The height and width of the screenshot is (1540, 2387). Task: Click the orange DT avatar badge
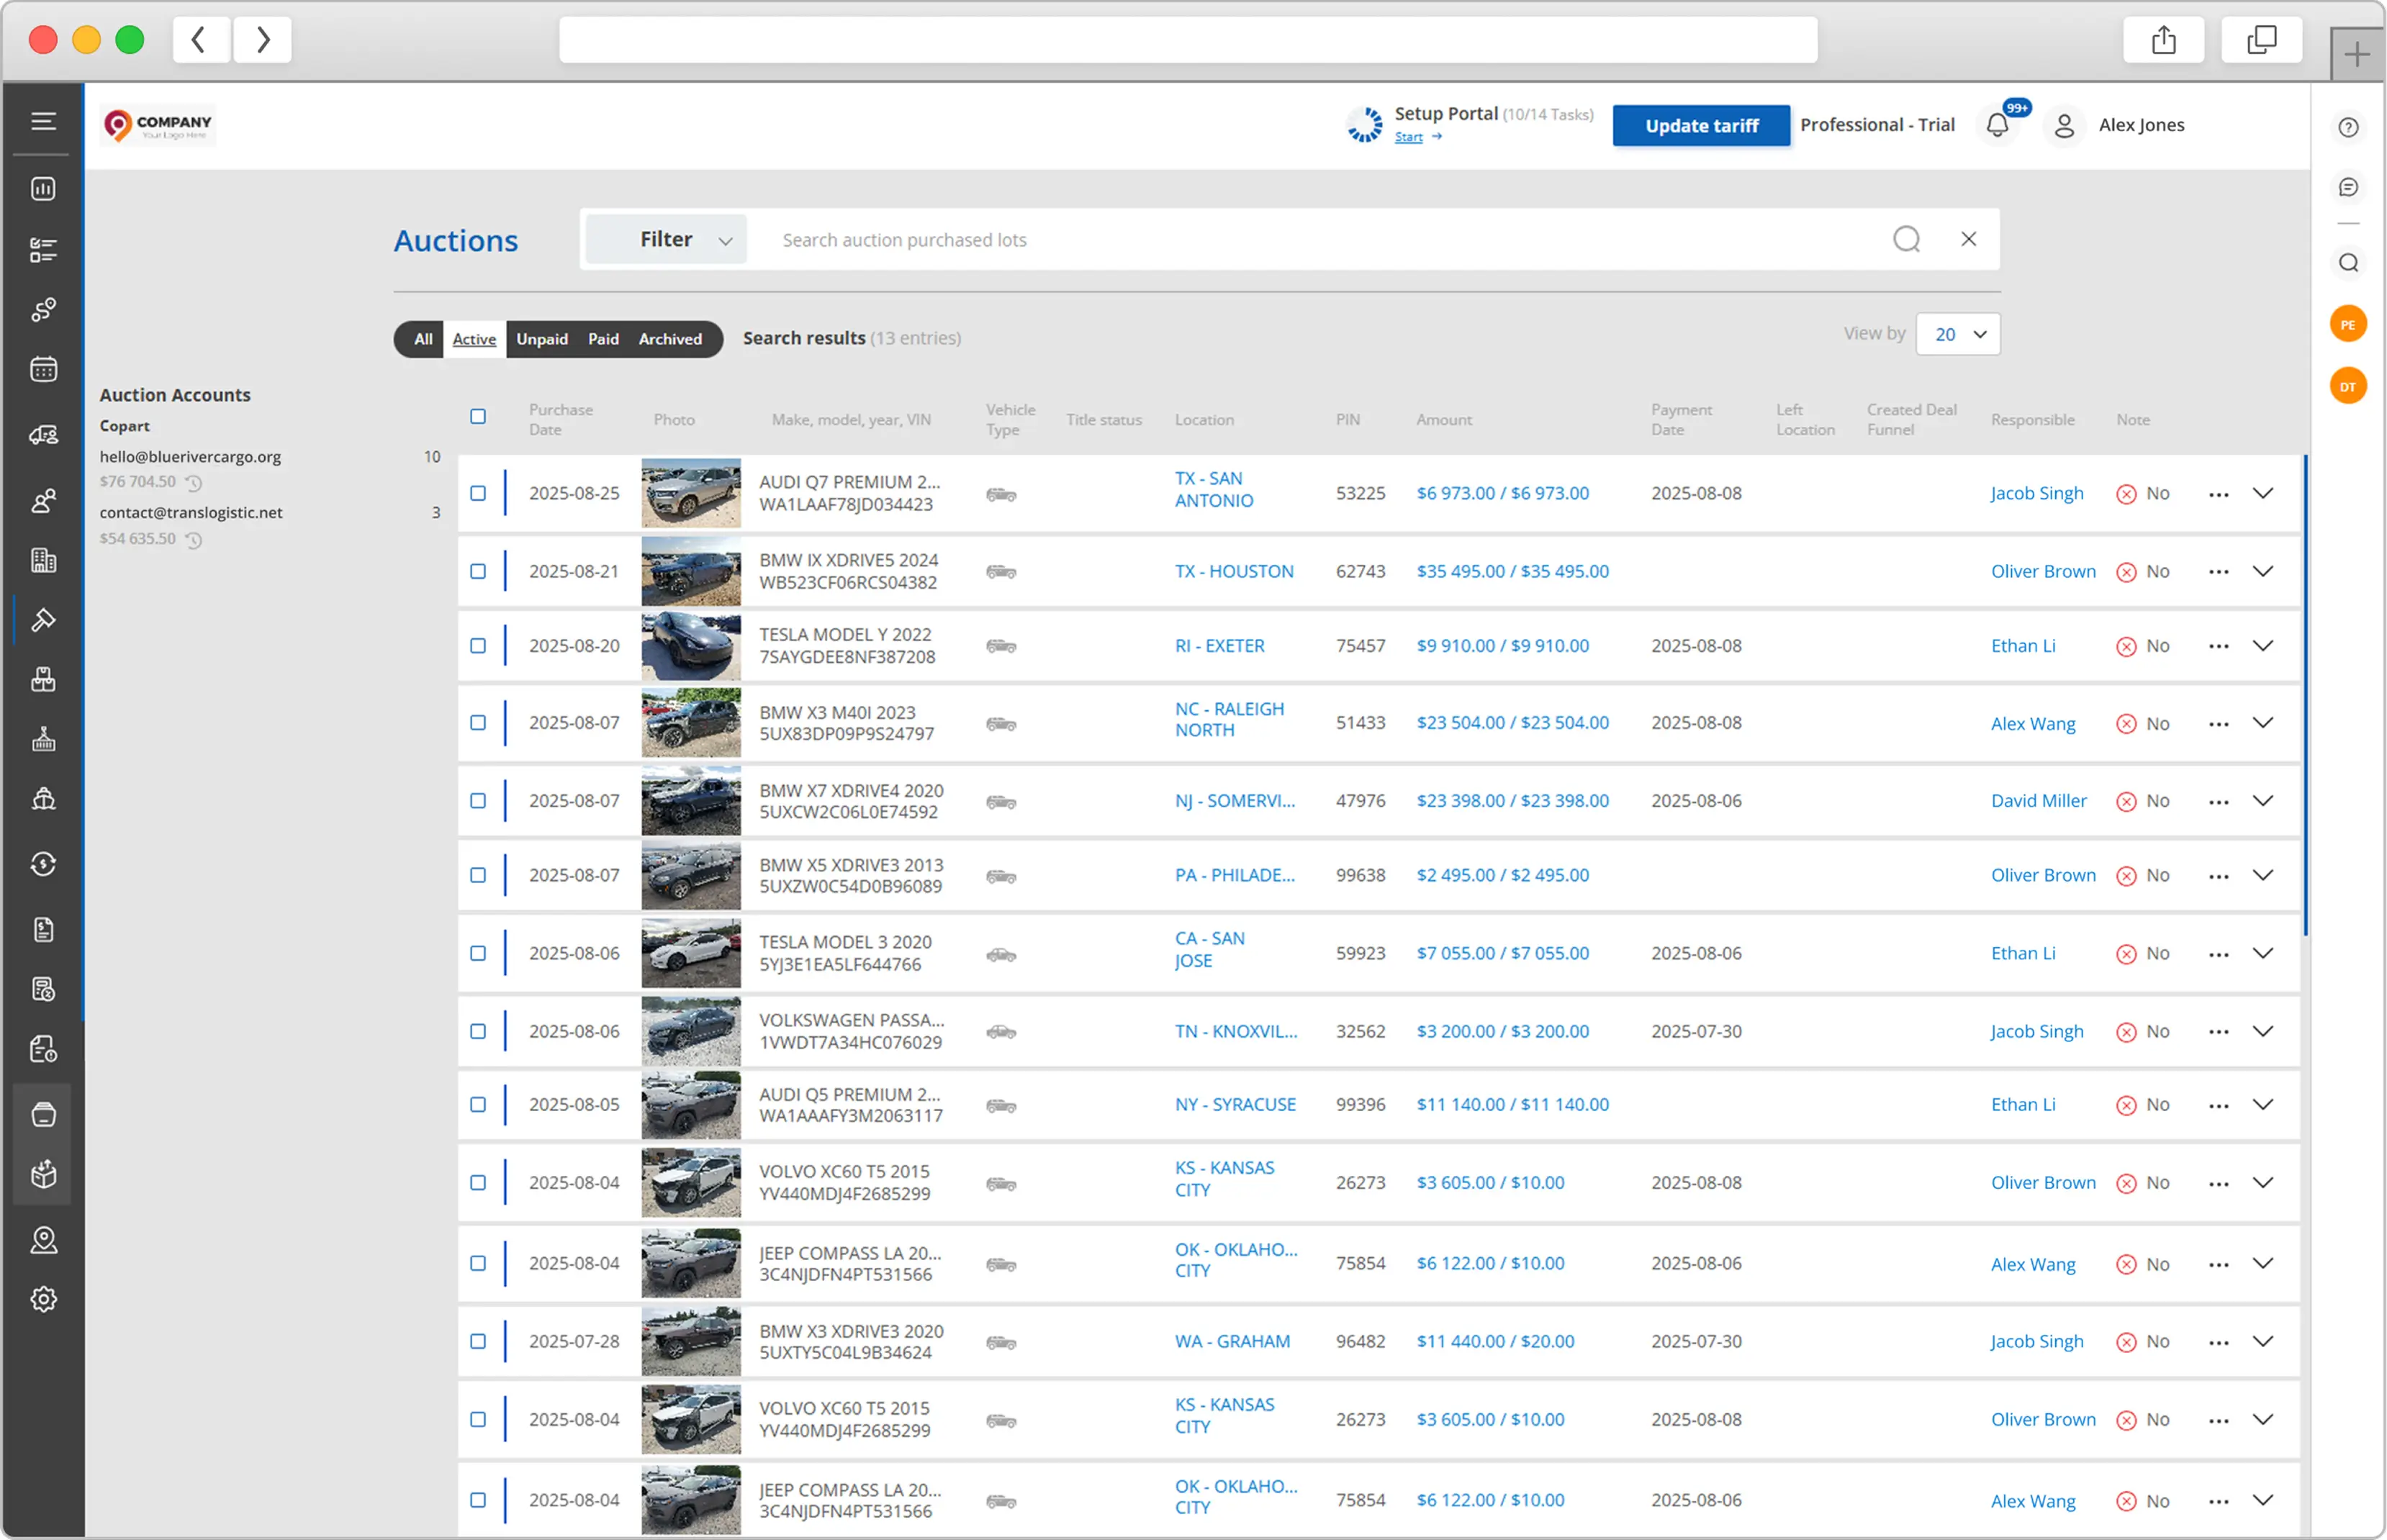click(2348, 386)
